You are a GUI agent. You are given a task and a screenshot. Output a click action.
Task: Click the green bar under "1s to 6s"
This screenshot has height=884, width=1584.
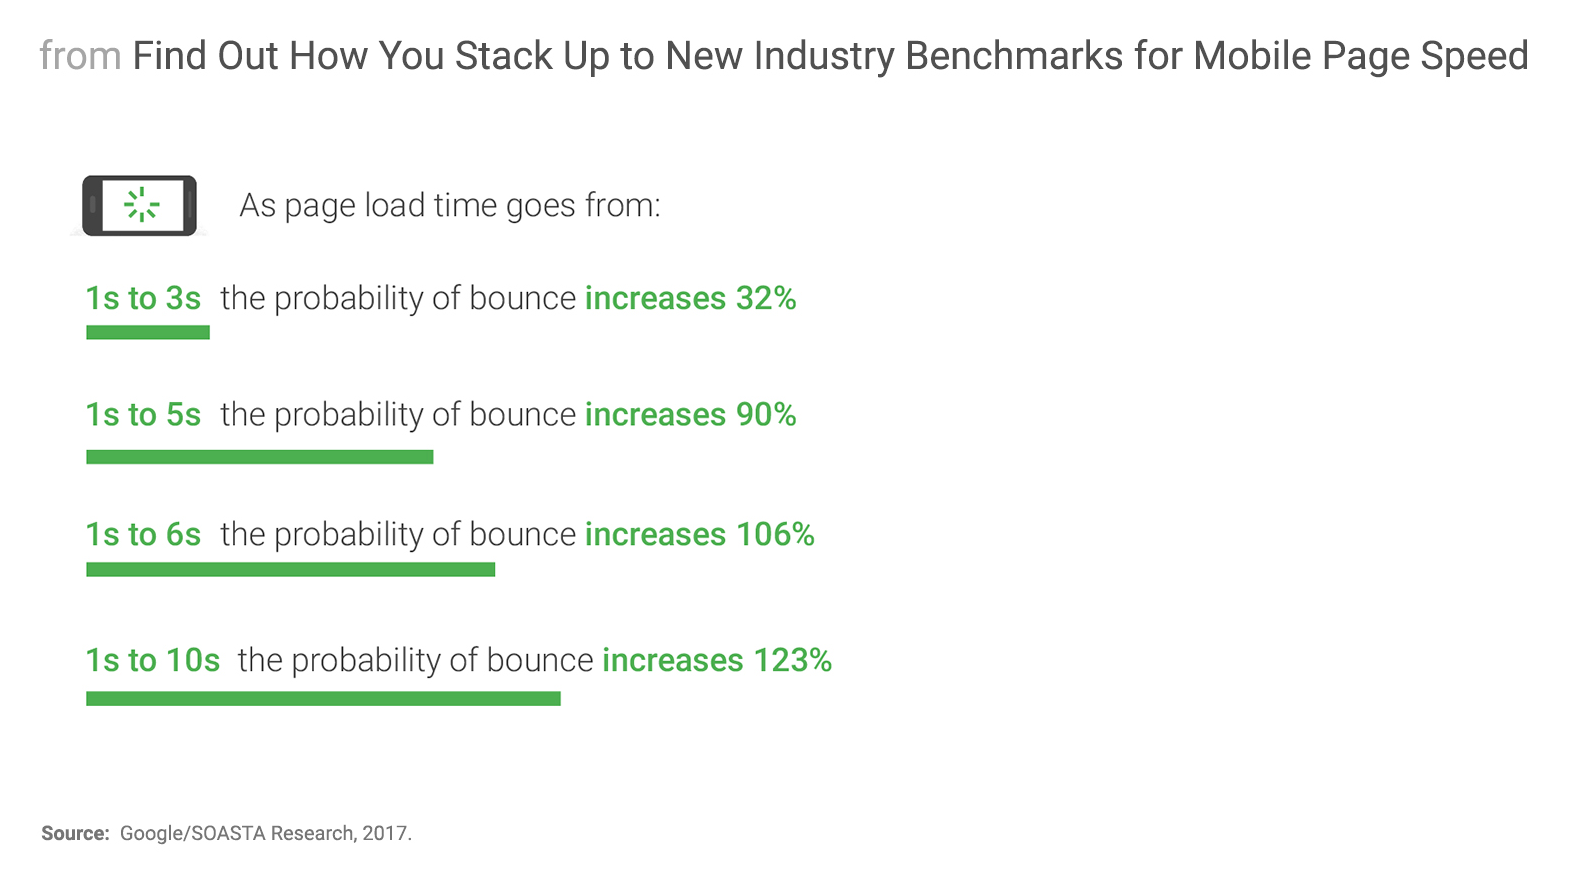[290, 570]
